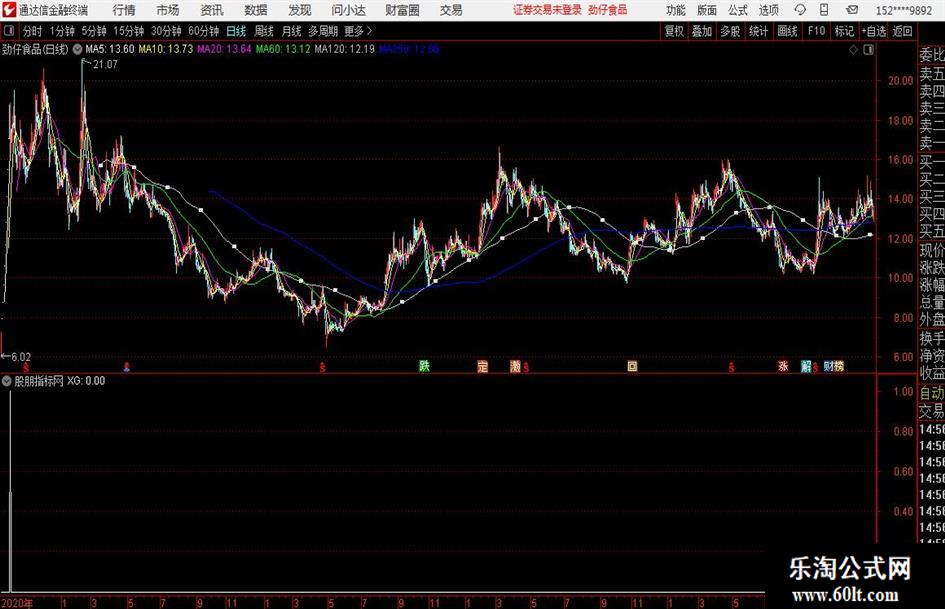
Task: Click the 激 event marker
Action: click(515, 366)
